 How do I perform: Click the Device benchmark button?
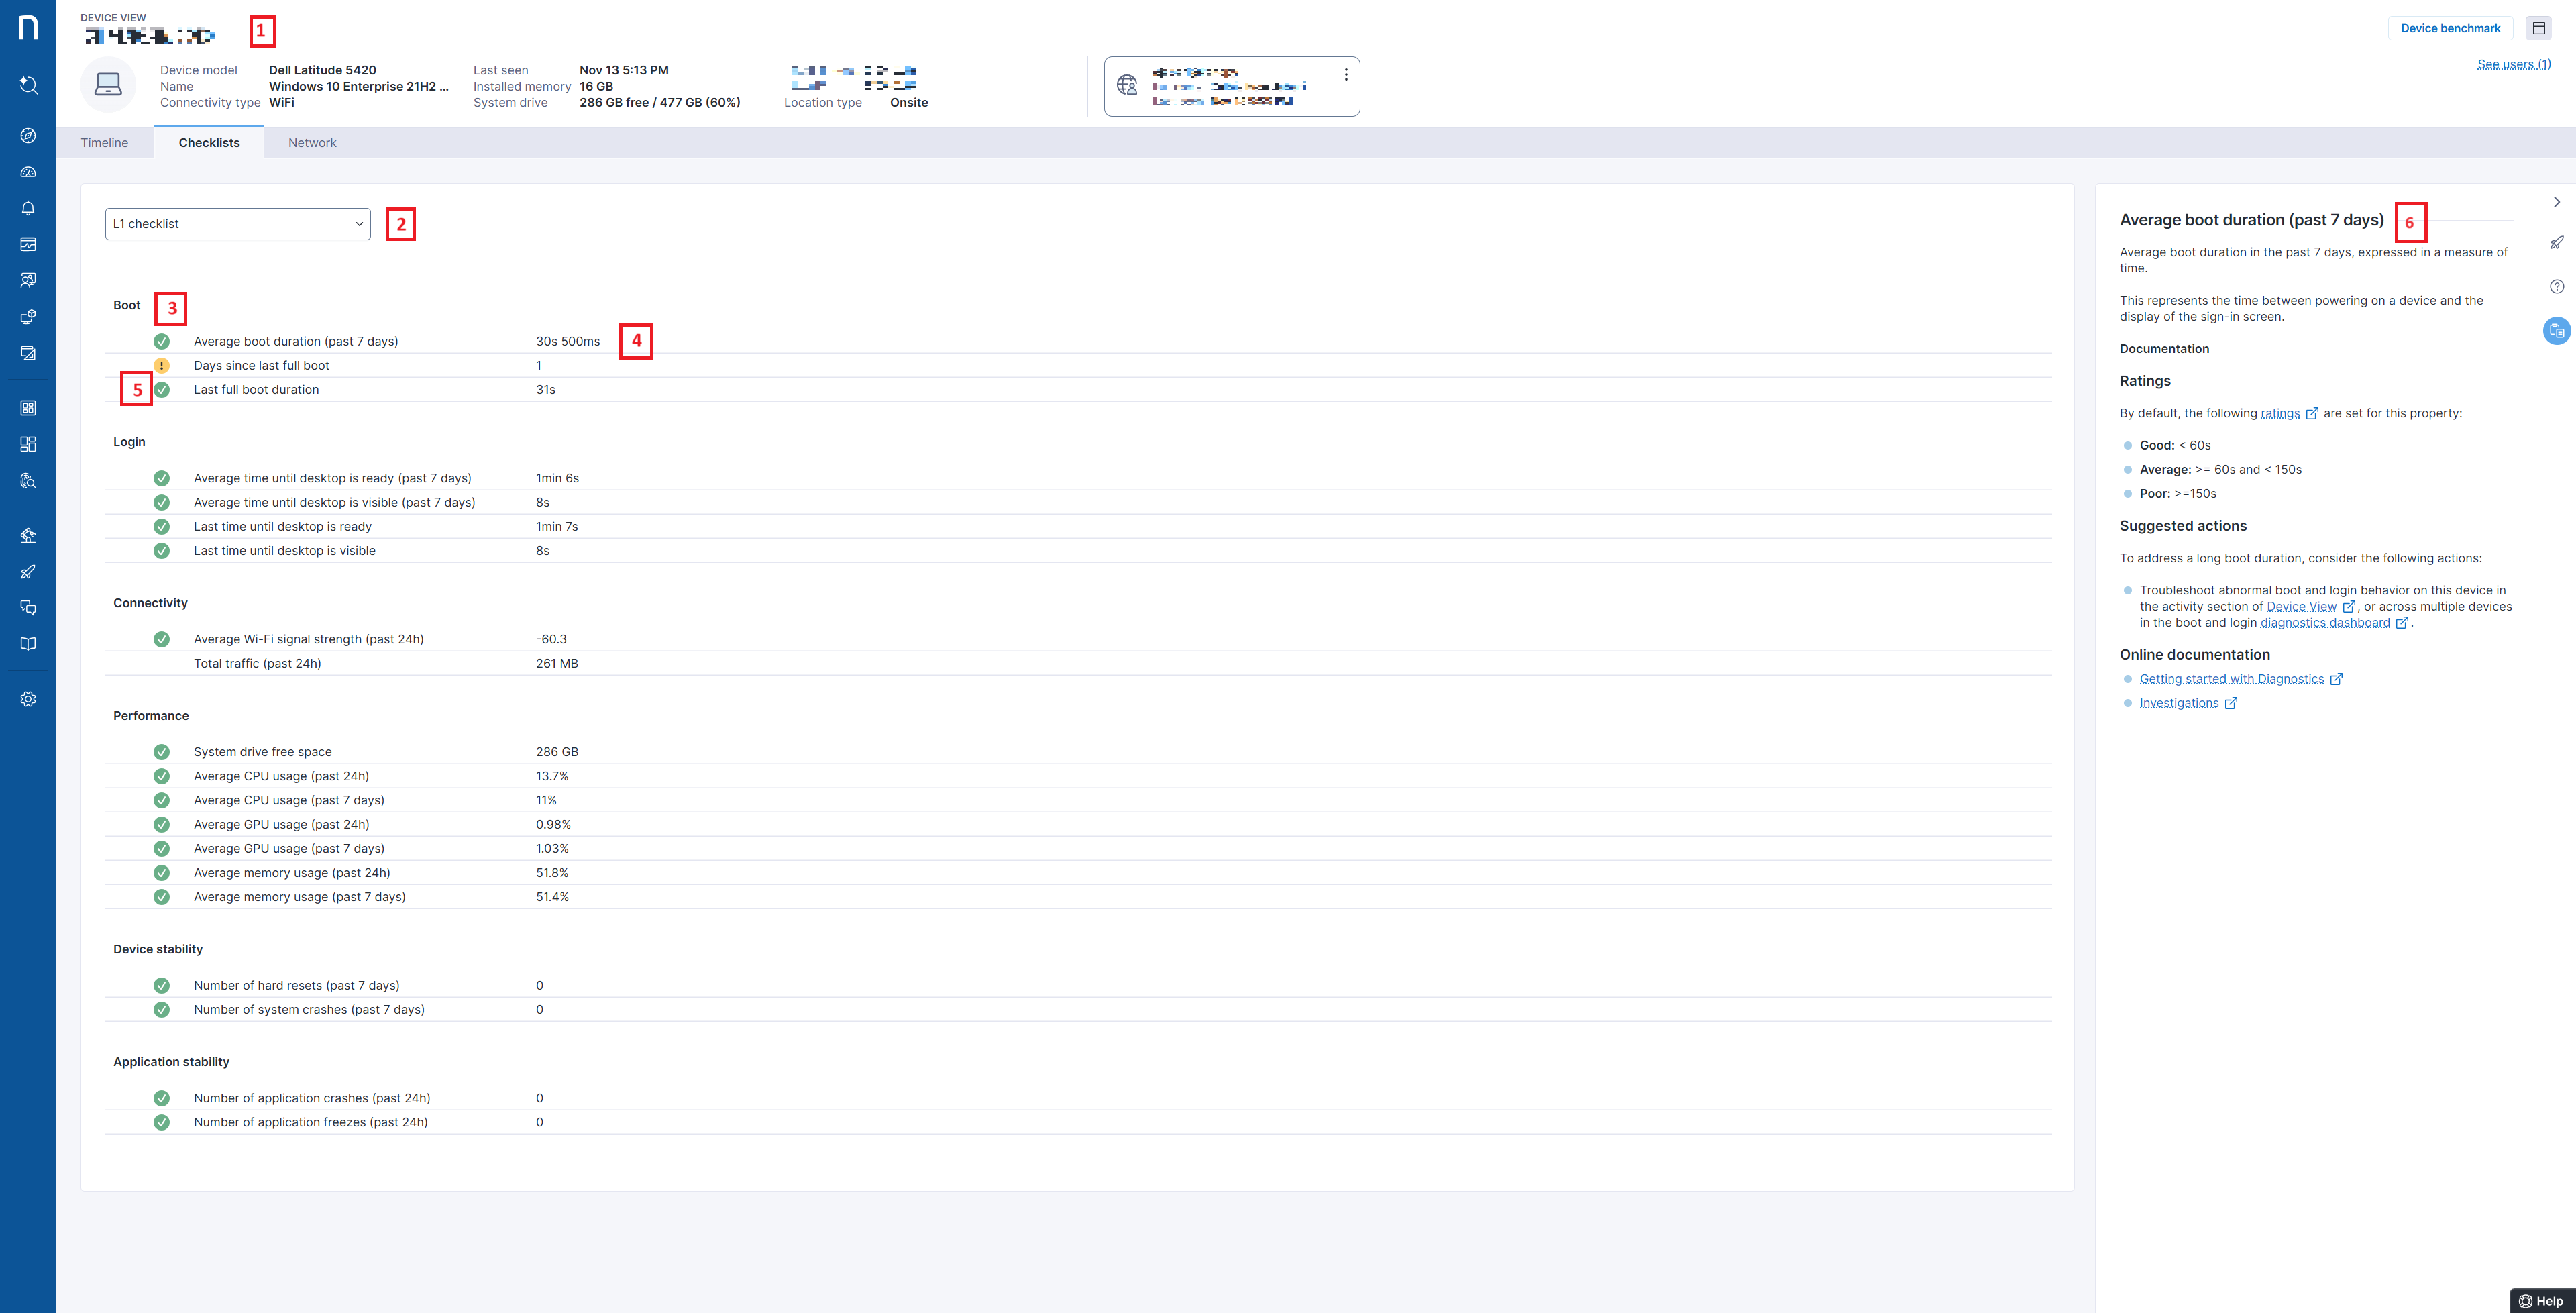tap(2450, 28)
